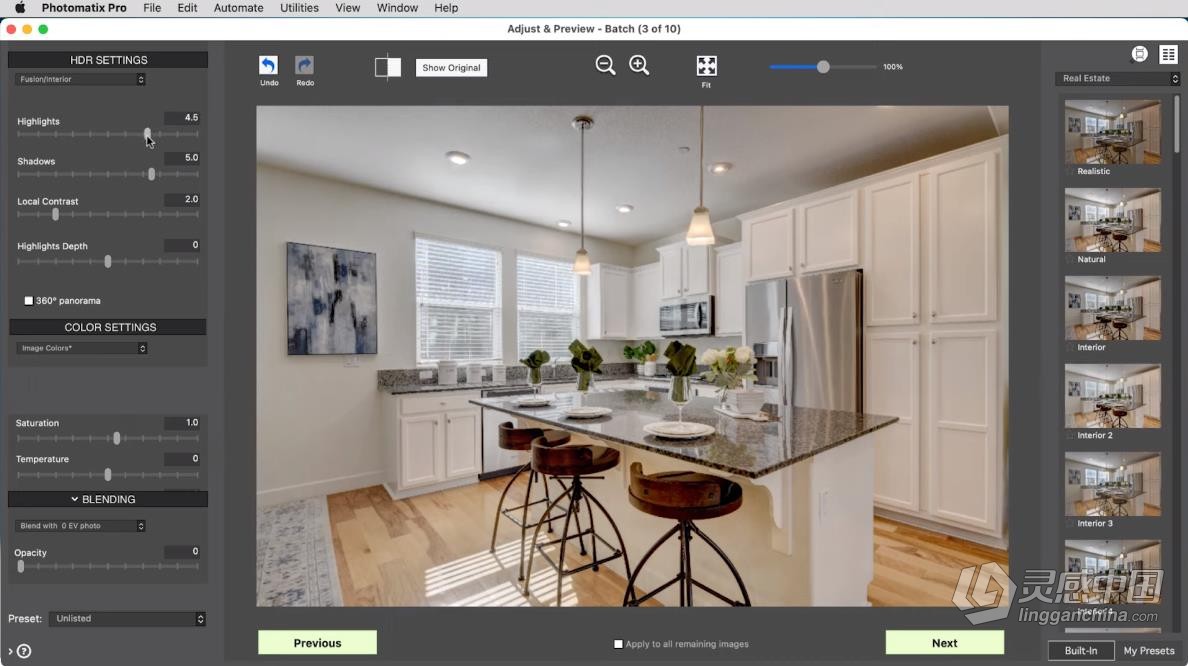Click the kitchen preview image
The width and height of the screenshot is (1188, 666).
632,356
